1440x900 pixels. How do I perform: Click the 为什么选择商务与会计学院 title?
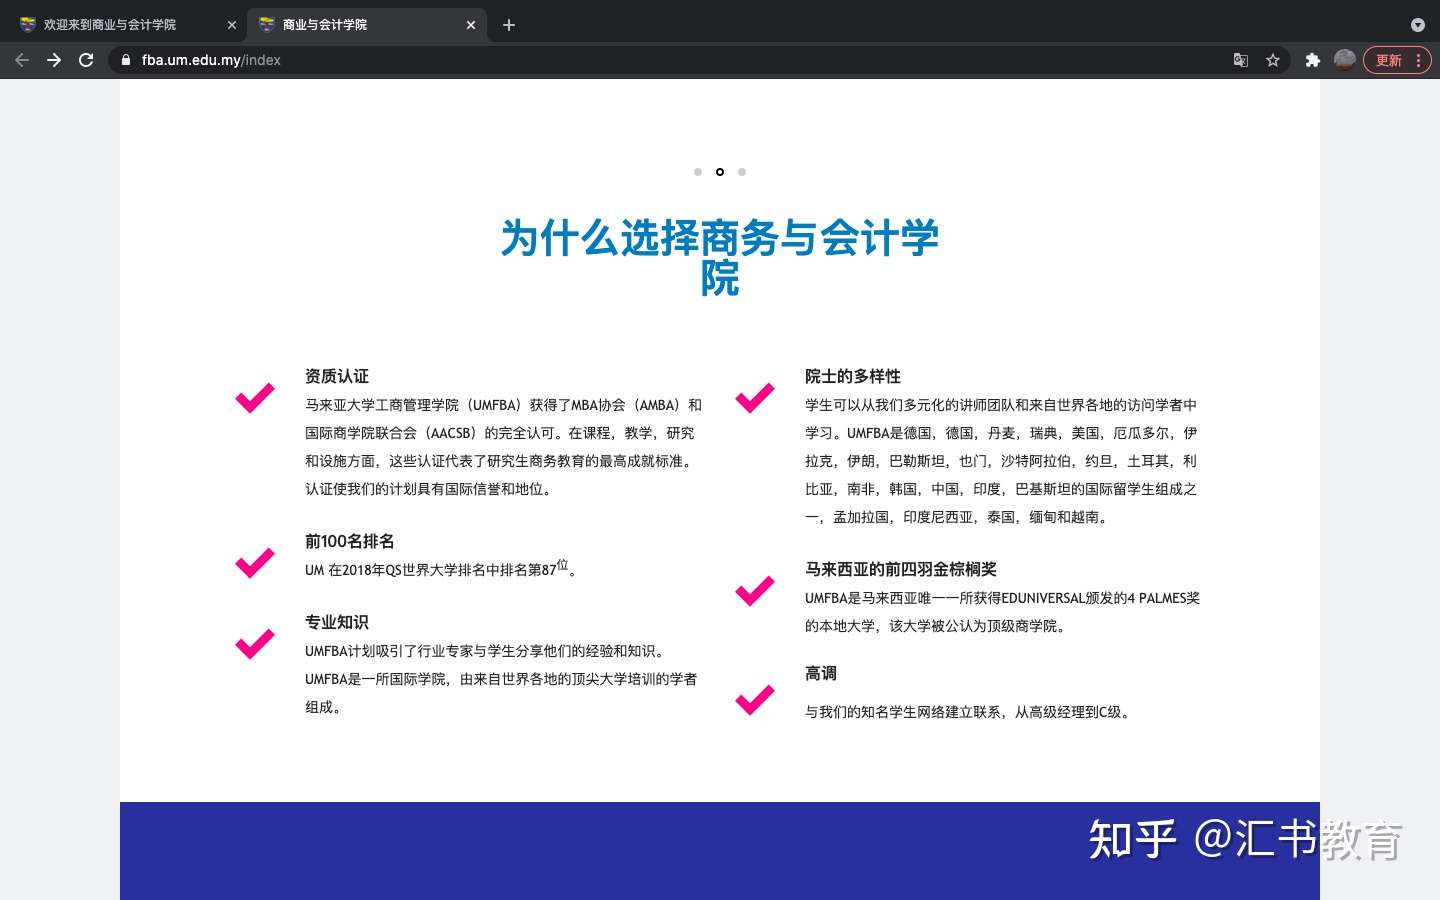click(720, 258)
